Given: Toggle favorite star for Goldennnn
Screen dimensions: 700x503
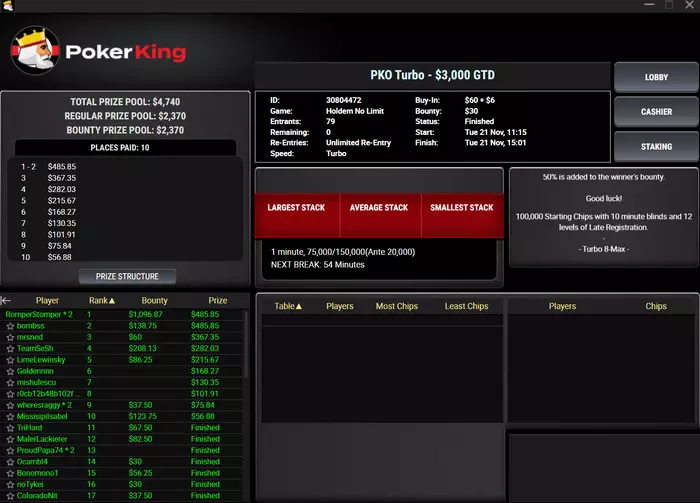Looking at the screenshot, I should tap(10, 371).
